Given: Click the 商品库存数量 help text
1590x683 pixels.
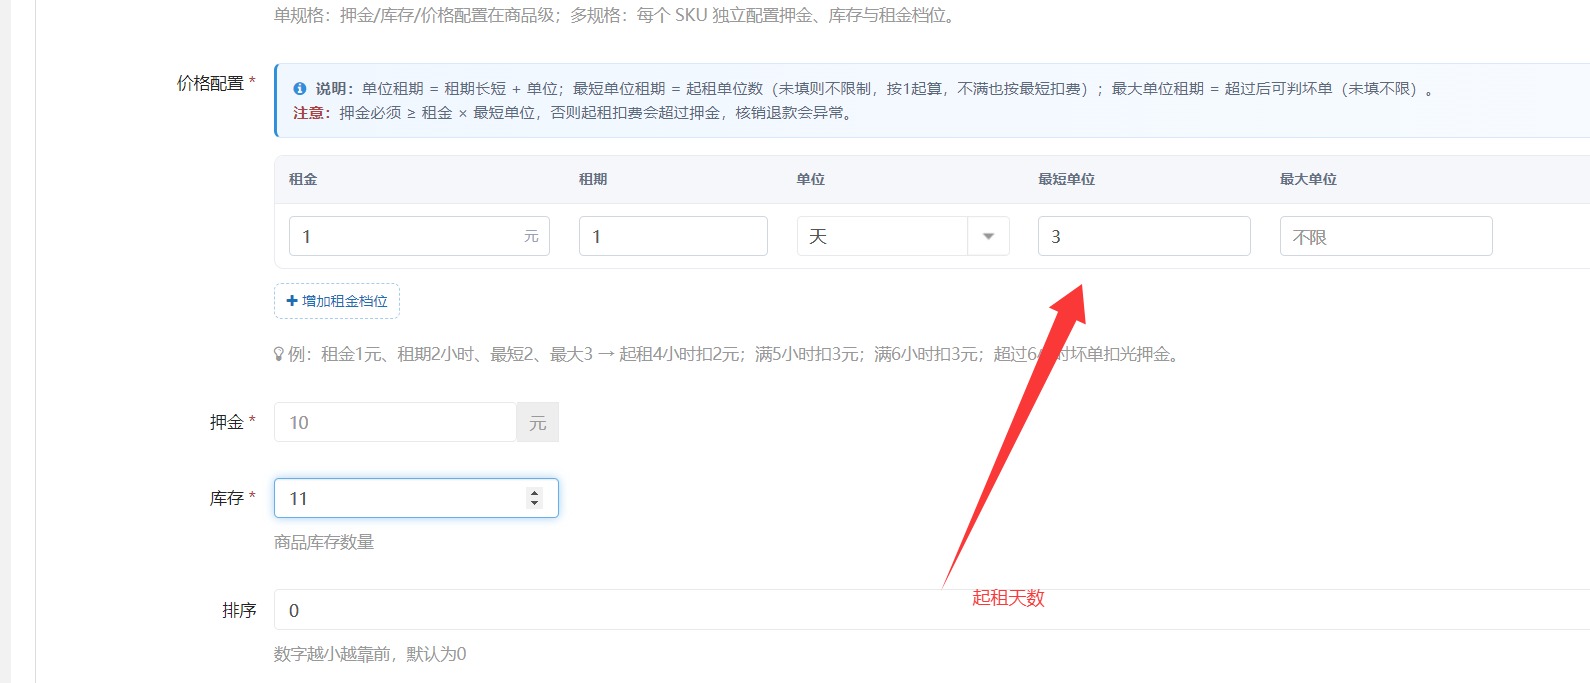Looking at the screenshot, I should tap(324, 542).
